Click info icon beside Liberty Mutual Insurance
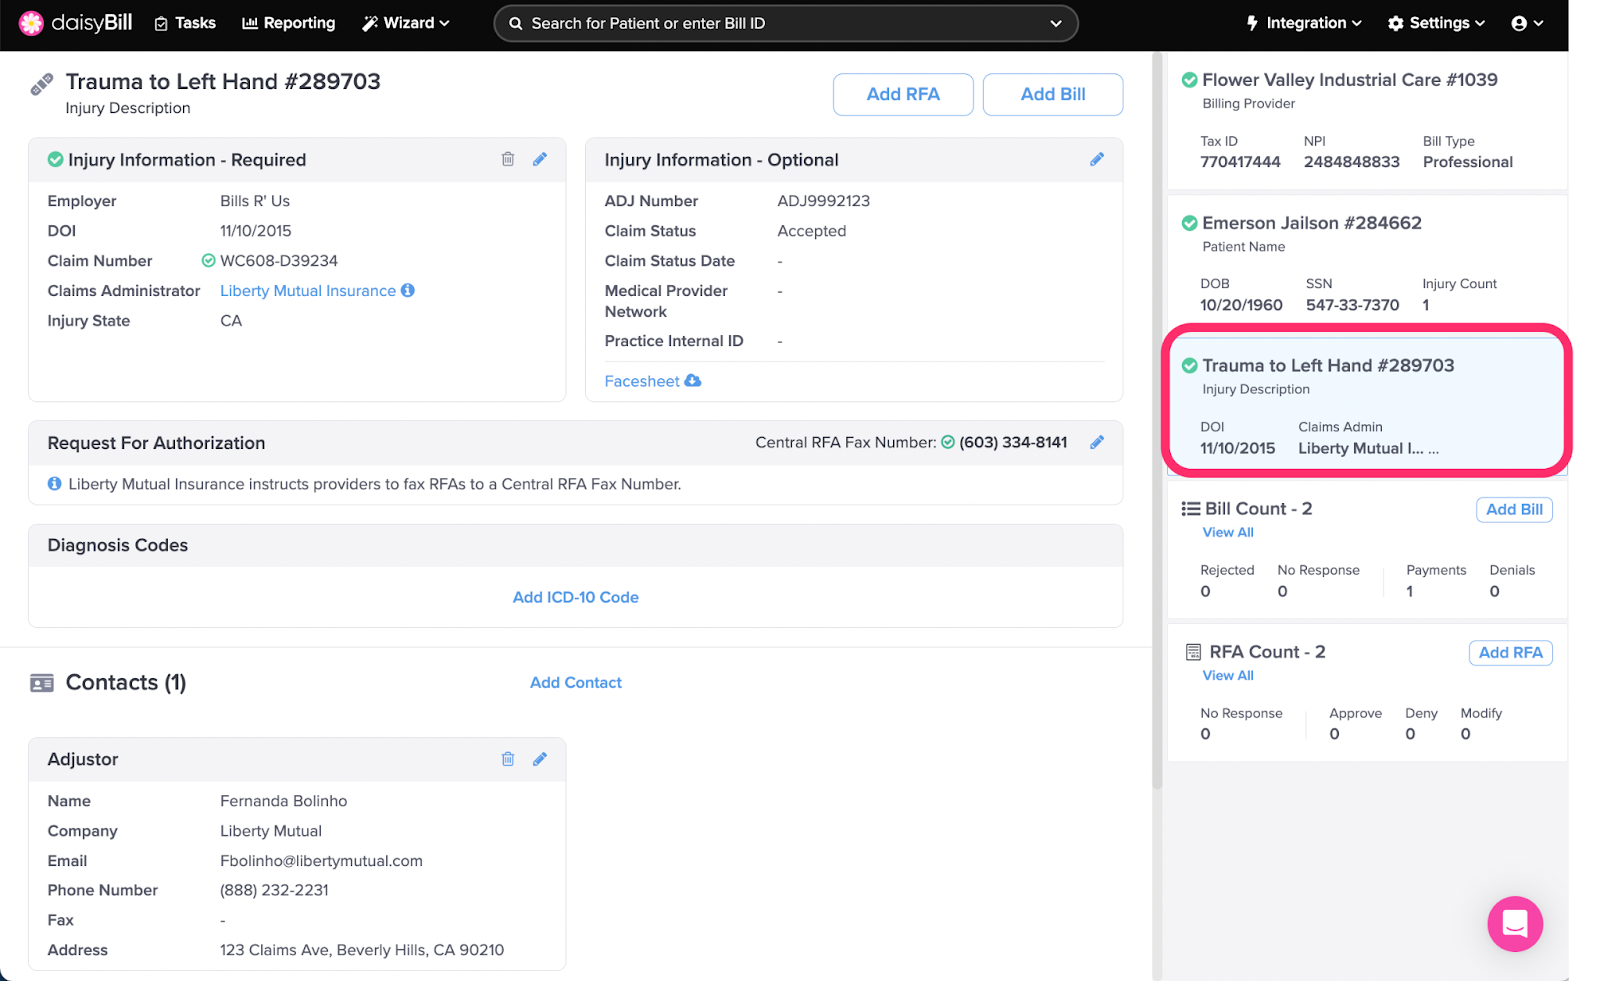Image resolution: width=1600 pixels, height=981 pixels. point(408,290)
